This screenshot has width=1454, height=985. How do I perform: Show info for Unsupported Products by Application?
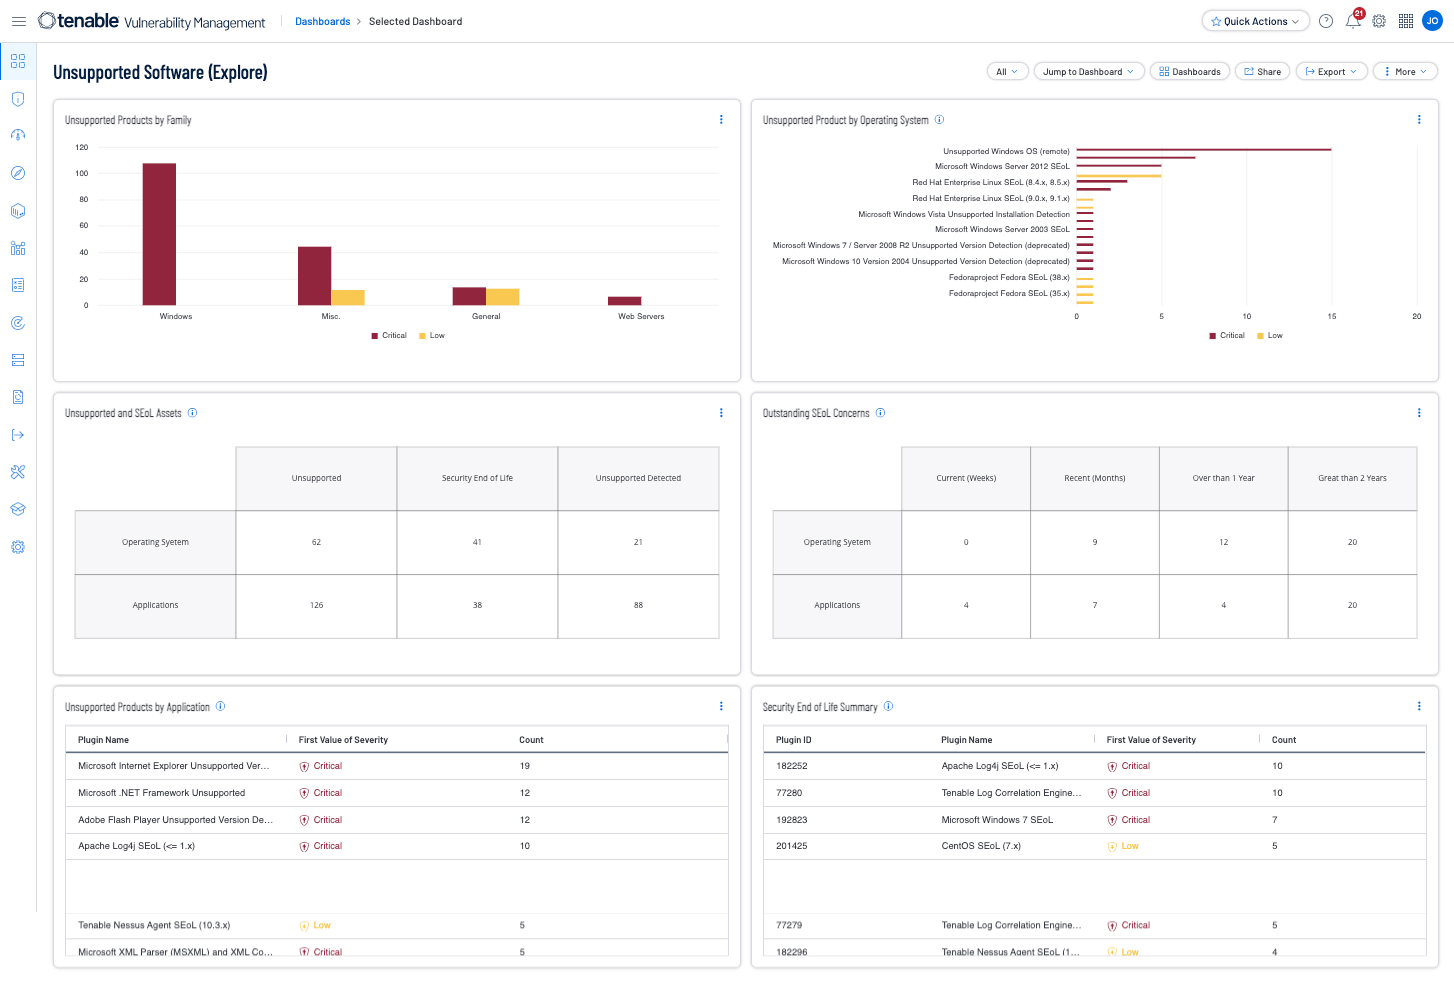pos(220,706)
